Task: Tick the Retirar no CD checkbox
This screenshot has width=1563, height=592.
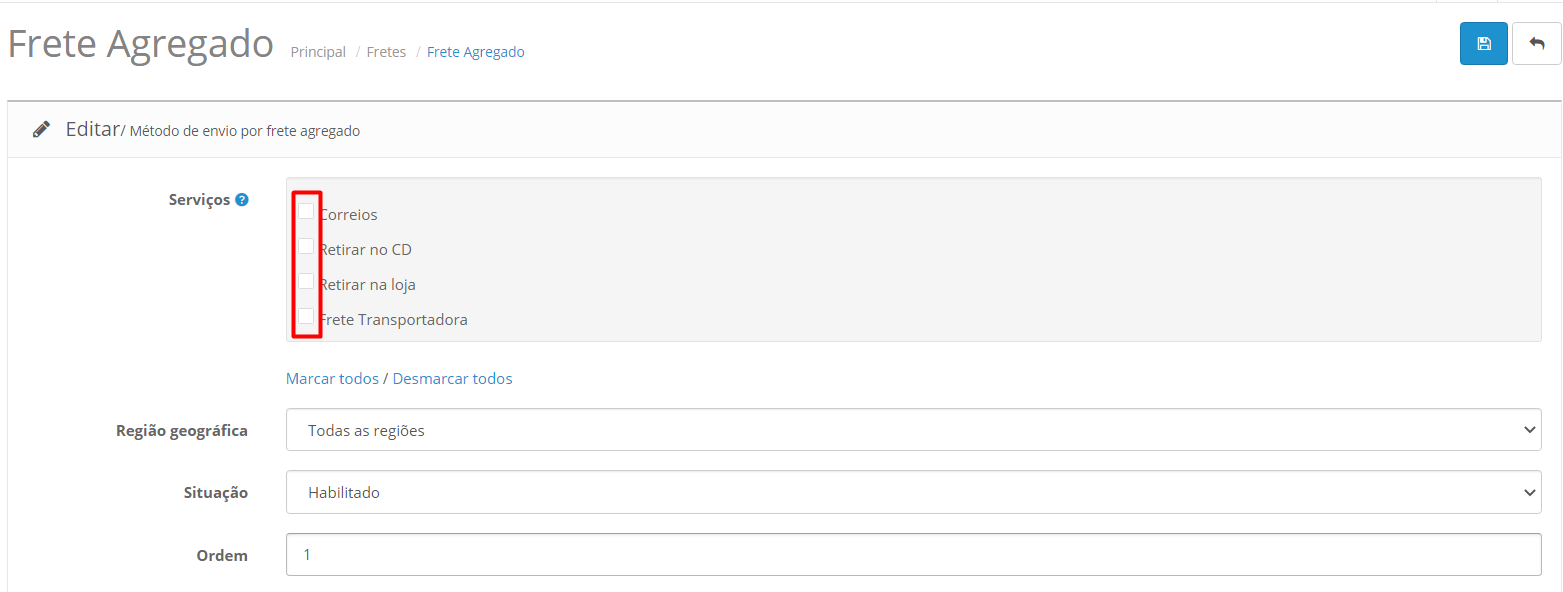Action: pos(306,246)
